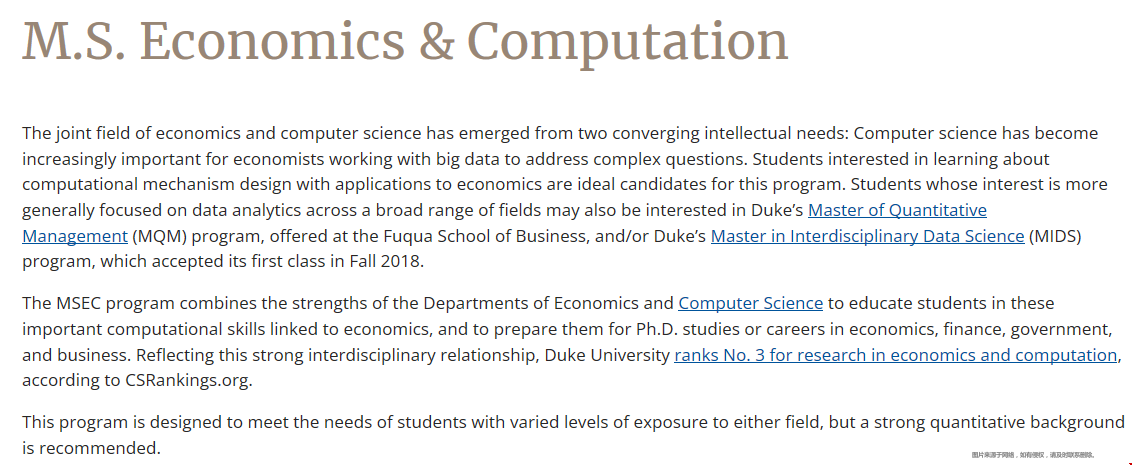Click the M.S. Economics & Computation heading
The height and width of the screenshot is (465, 1132).
pyautogui.click(x=405, y=40)
